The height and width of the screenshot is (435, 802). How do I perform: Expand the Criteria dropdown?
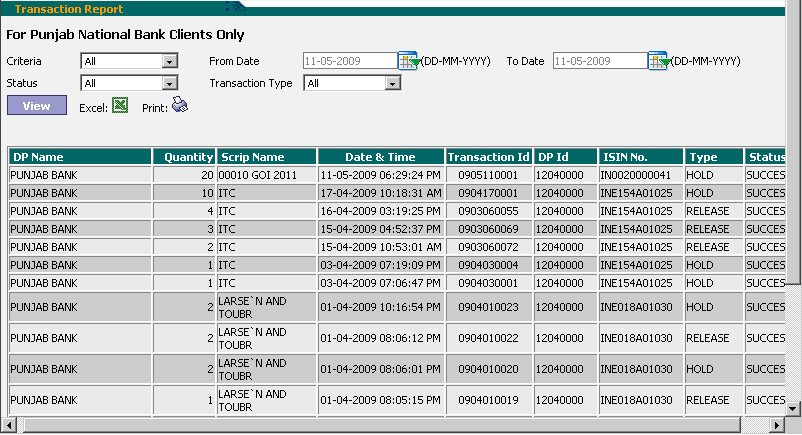point(169,61)
